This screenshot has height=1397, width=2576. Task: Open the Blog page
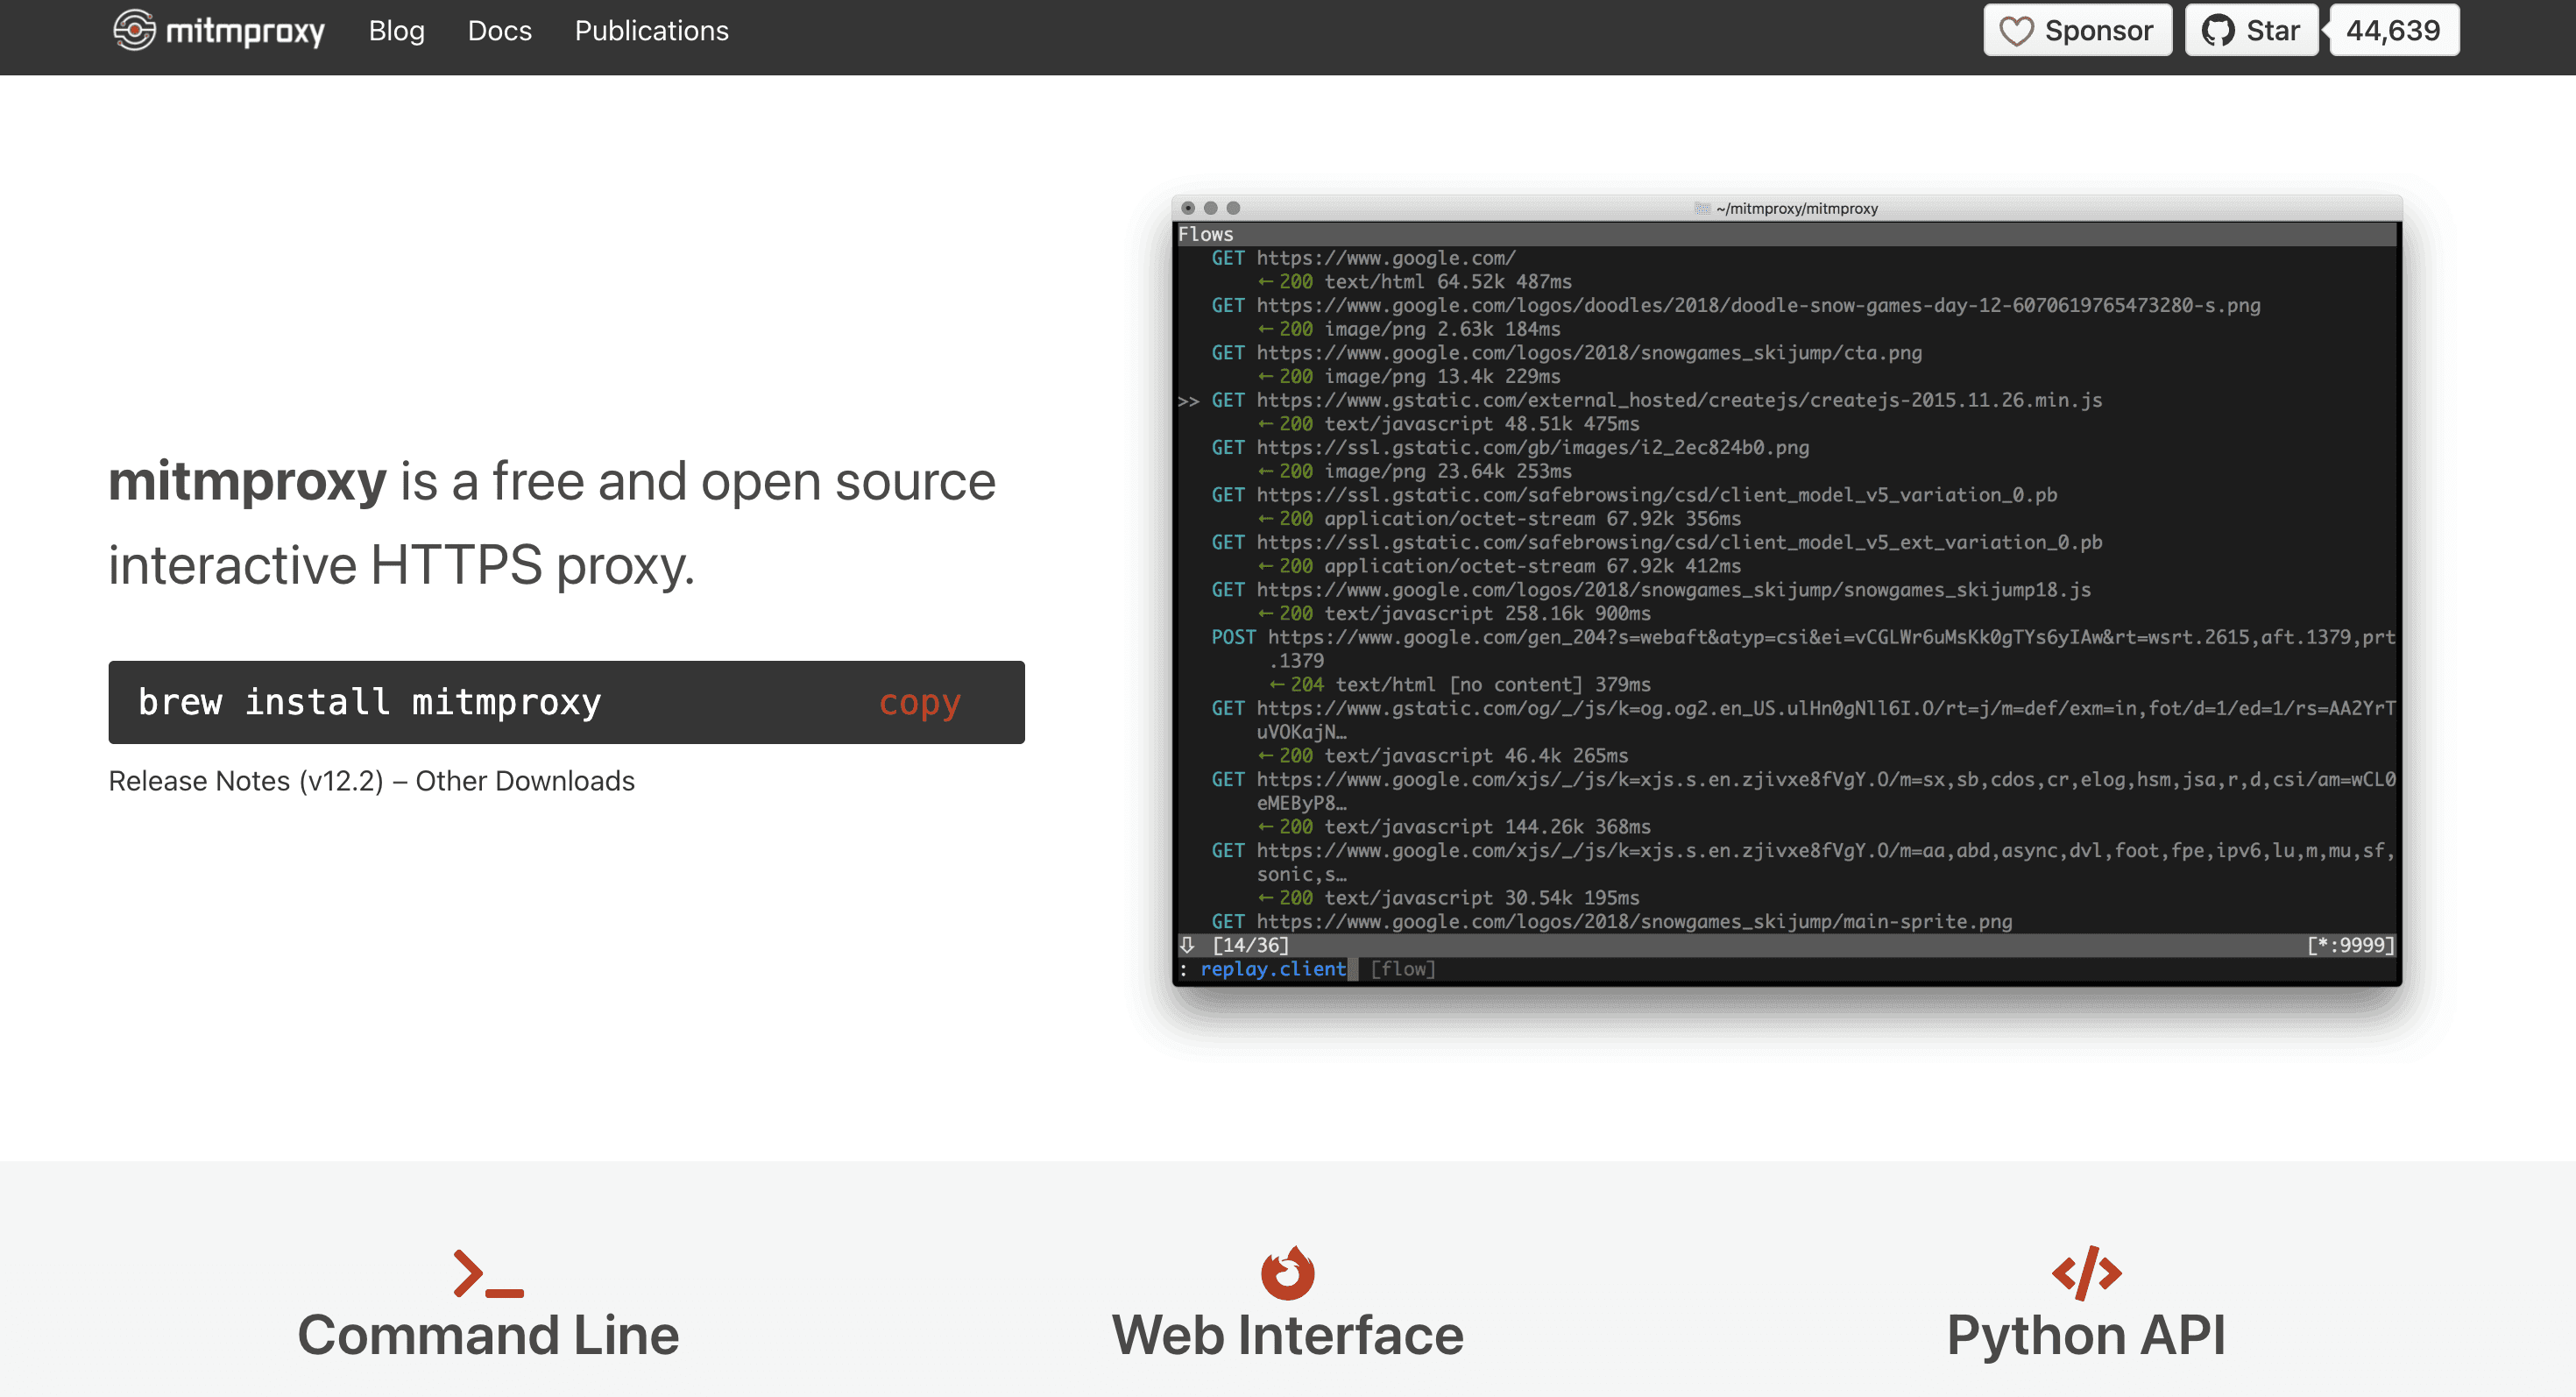tap(396, 30)
